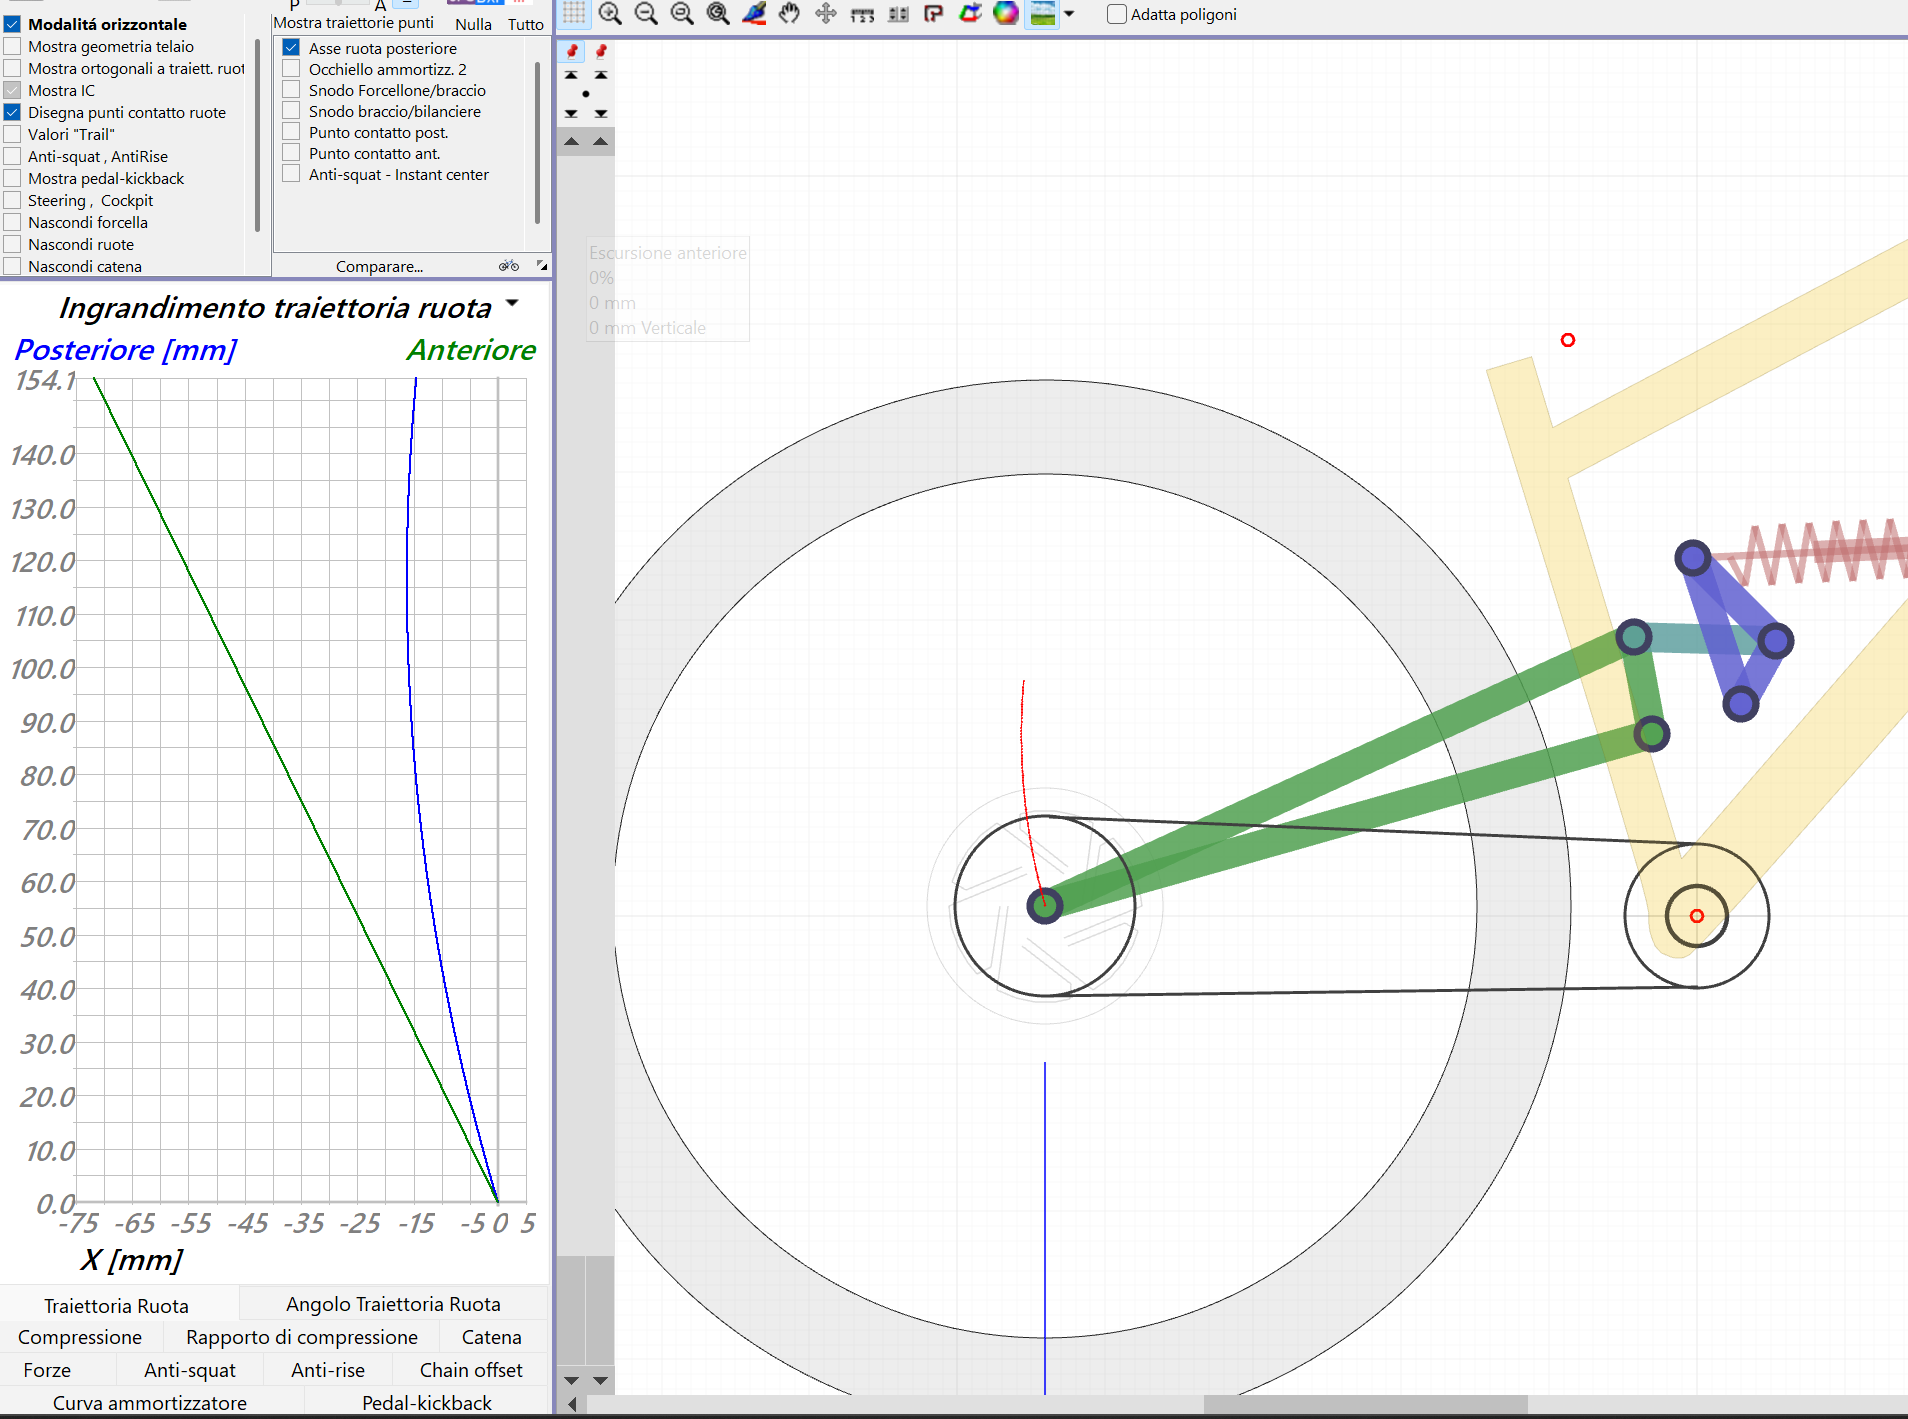The width and height of the screenshot is (1908, 1419).
Task: Check Anti-squat, AntiRise option
Action: point(12,156)
